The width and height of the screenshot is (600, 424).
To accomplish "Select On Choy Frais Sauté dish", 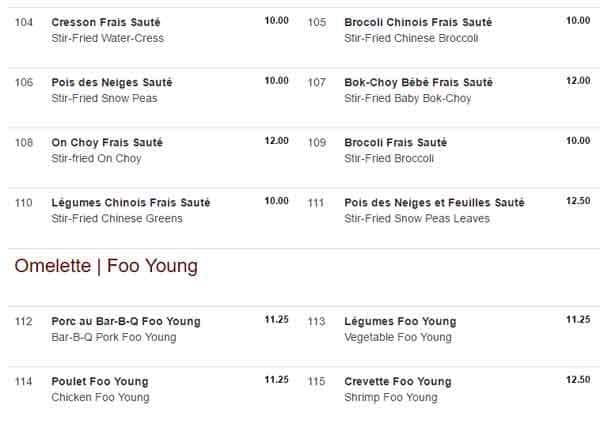I will [x=107, y=142].
